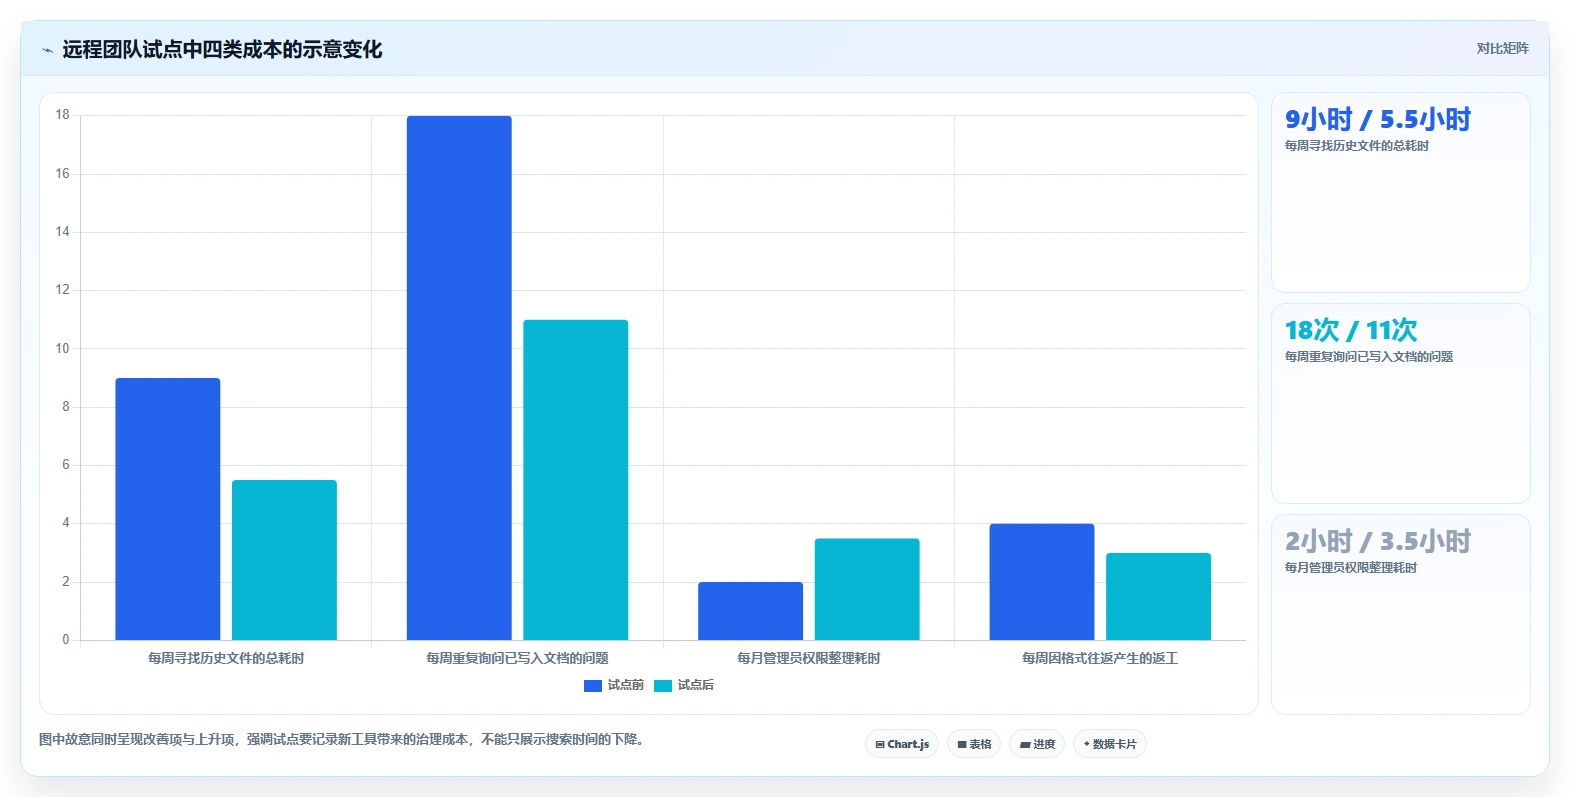This screenshot has height=797, width=1570.
Task: Toggle the 试点后 teal legend swatch
Action: pos(663,685)
